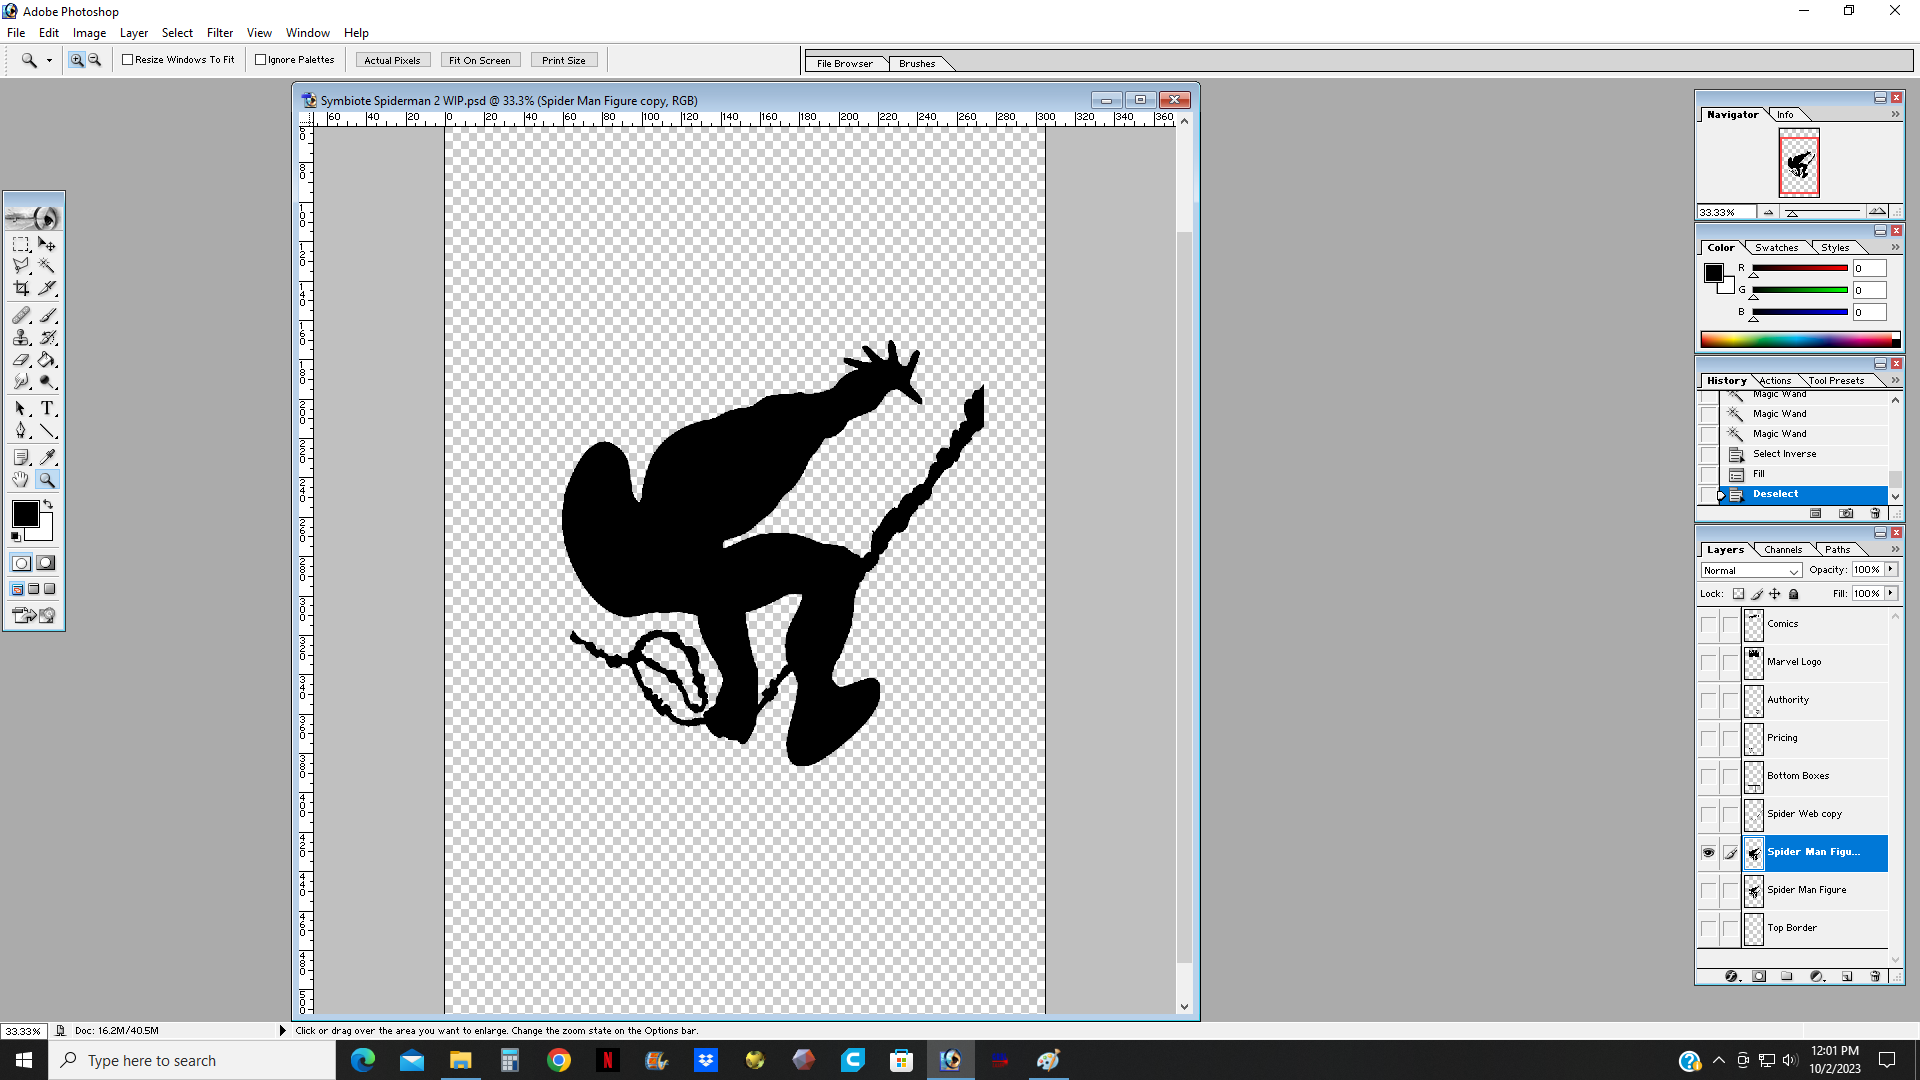1920x1080 pixels.
Task: Select the Hand tool
Action: click(x=21, y=480)
